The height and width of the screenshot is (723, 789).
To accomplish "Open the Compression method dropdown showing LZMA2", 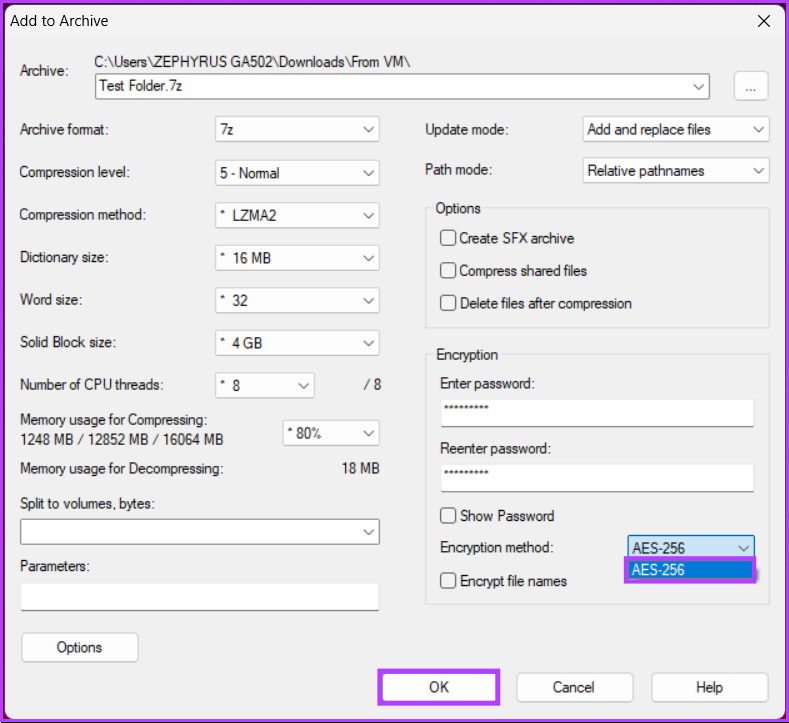I will click(x=297, y=215).
